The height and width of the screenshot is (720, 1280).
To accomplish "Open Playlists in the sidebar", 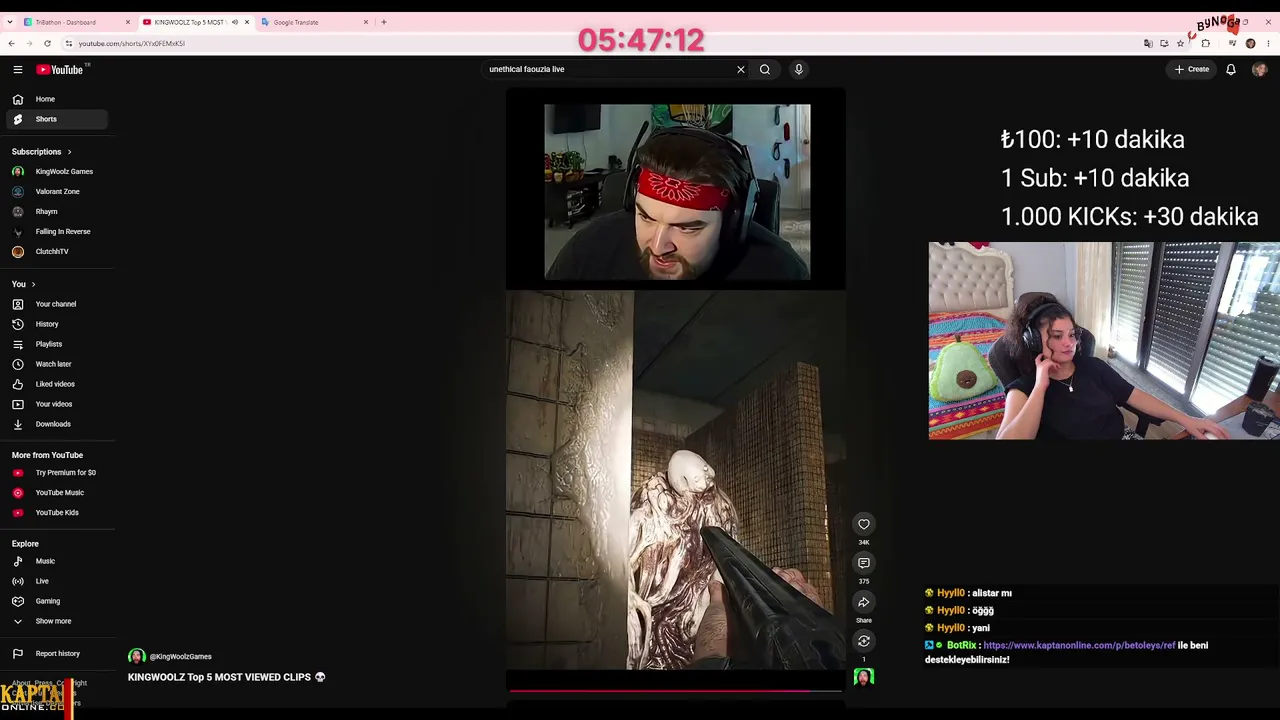I will tap(56, 344).
